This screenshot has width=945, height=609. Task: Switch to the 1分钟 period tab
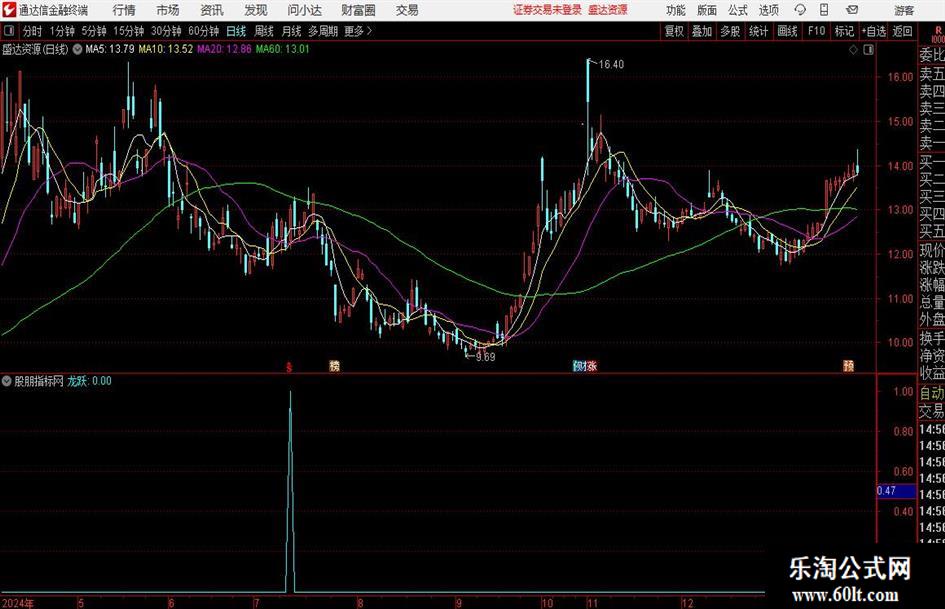(x=61, y=31)
